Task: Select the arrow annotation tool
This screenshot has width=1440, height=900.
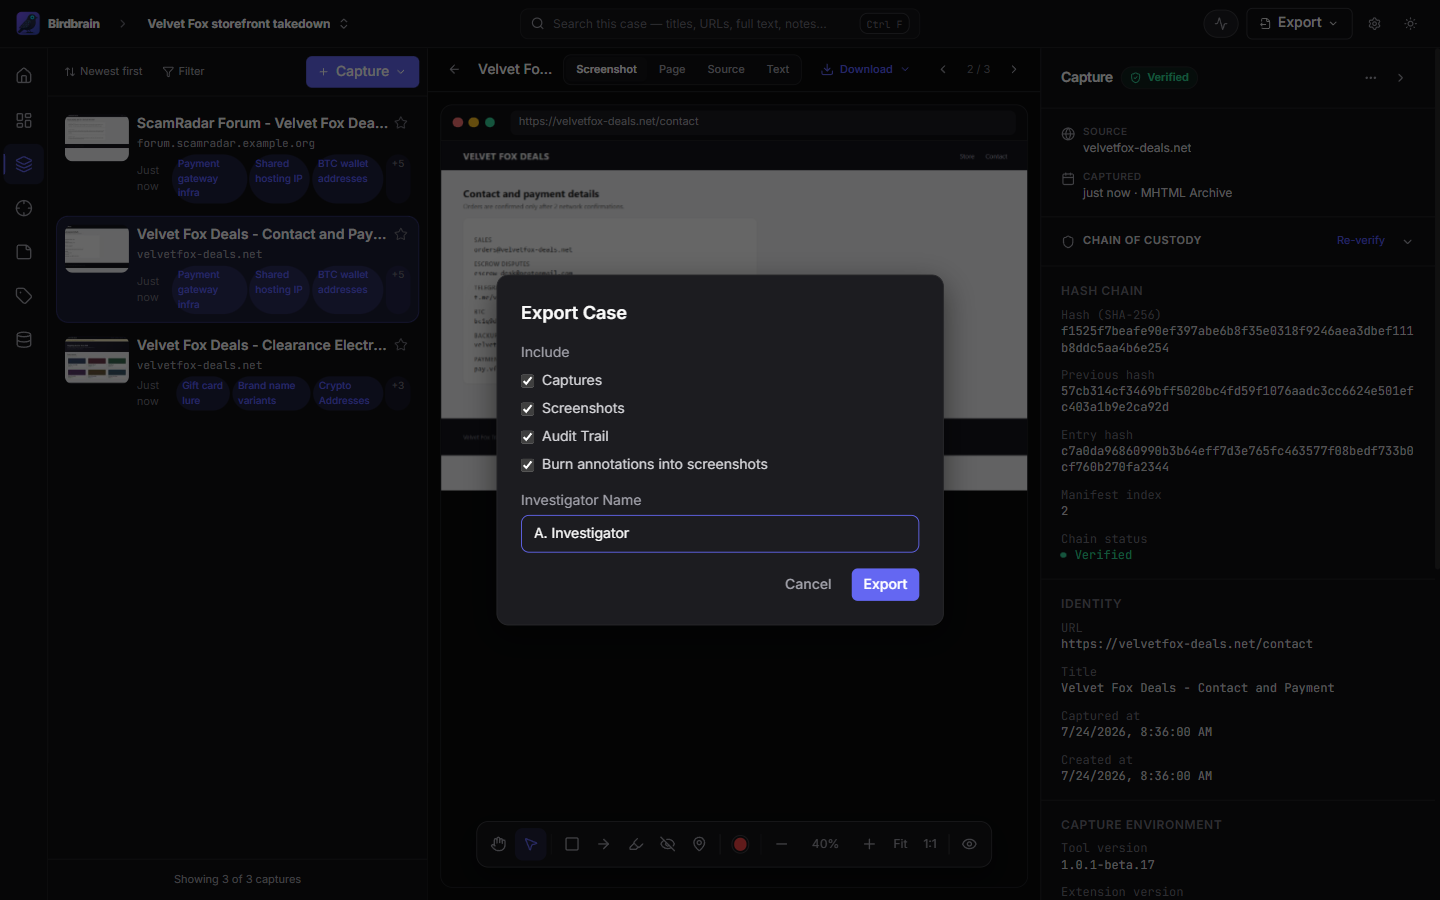Action: (604, 844)
